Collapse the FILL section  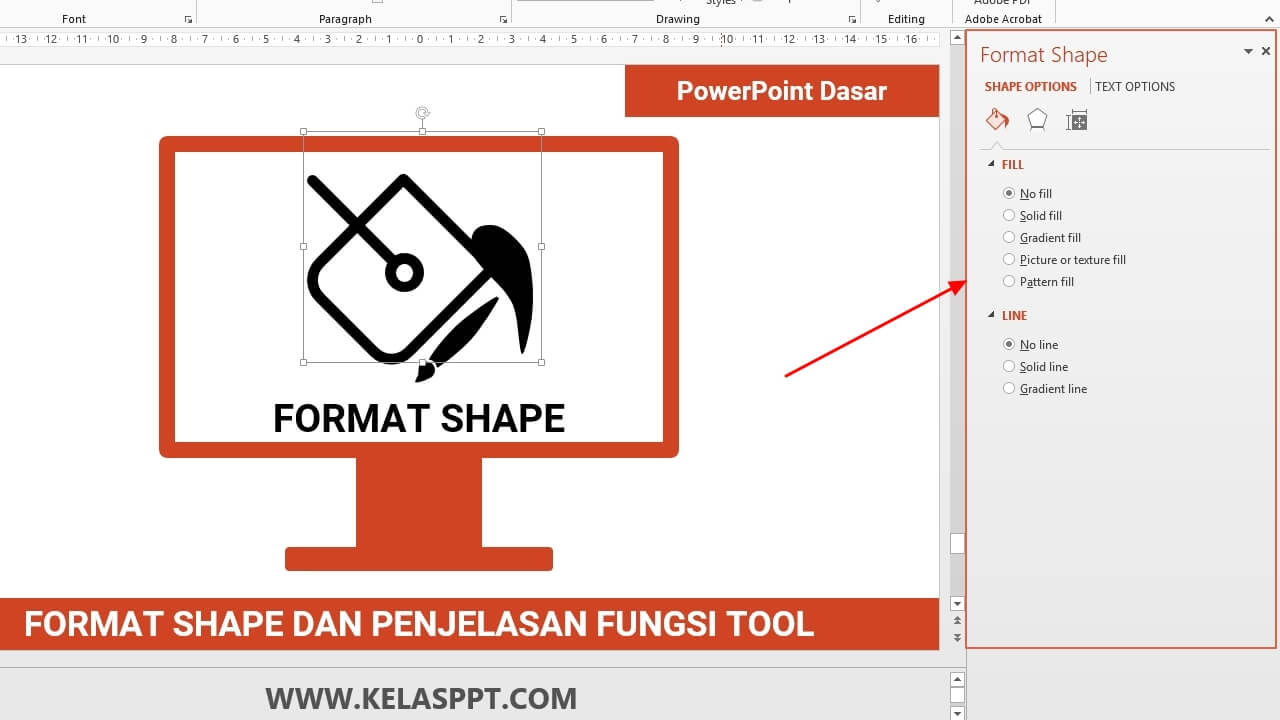(x=991, y=164)
